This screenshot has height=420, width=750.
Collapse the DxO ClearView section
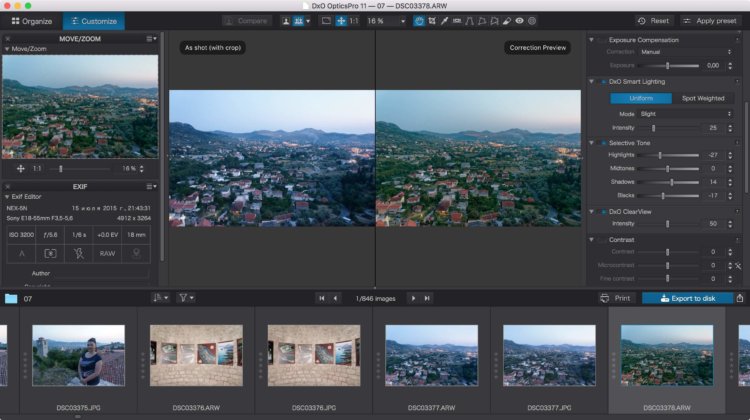pos(592,212)
